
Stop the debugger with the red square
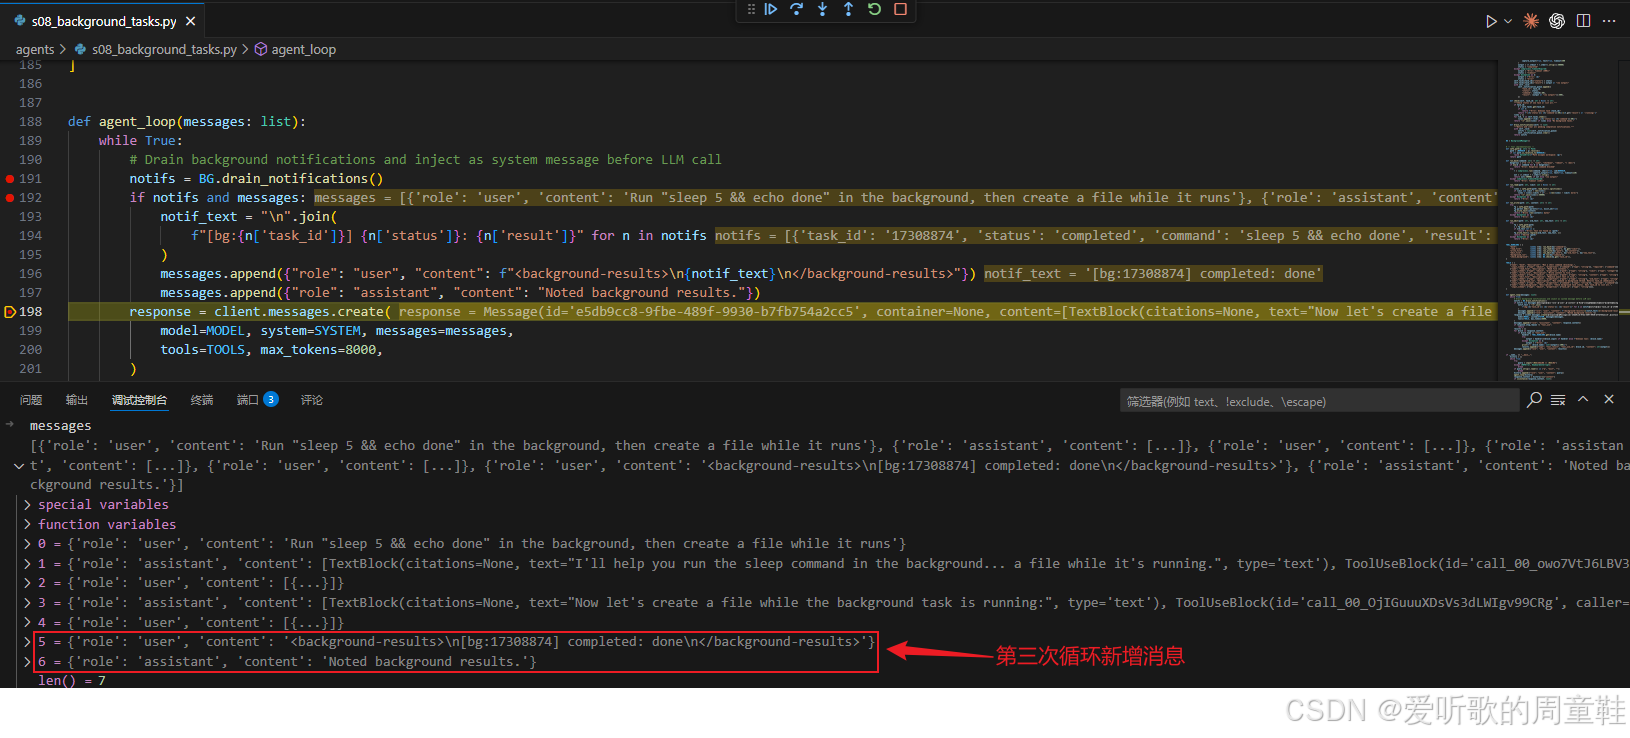(900, 9)
